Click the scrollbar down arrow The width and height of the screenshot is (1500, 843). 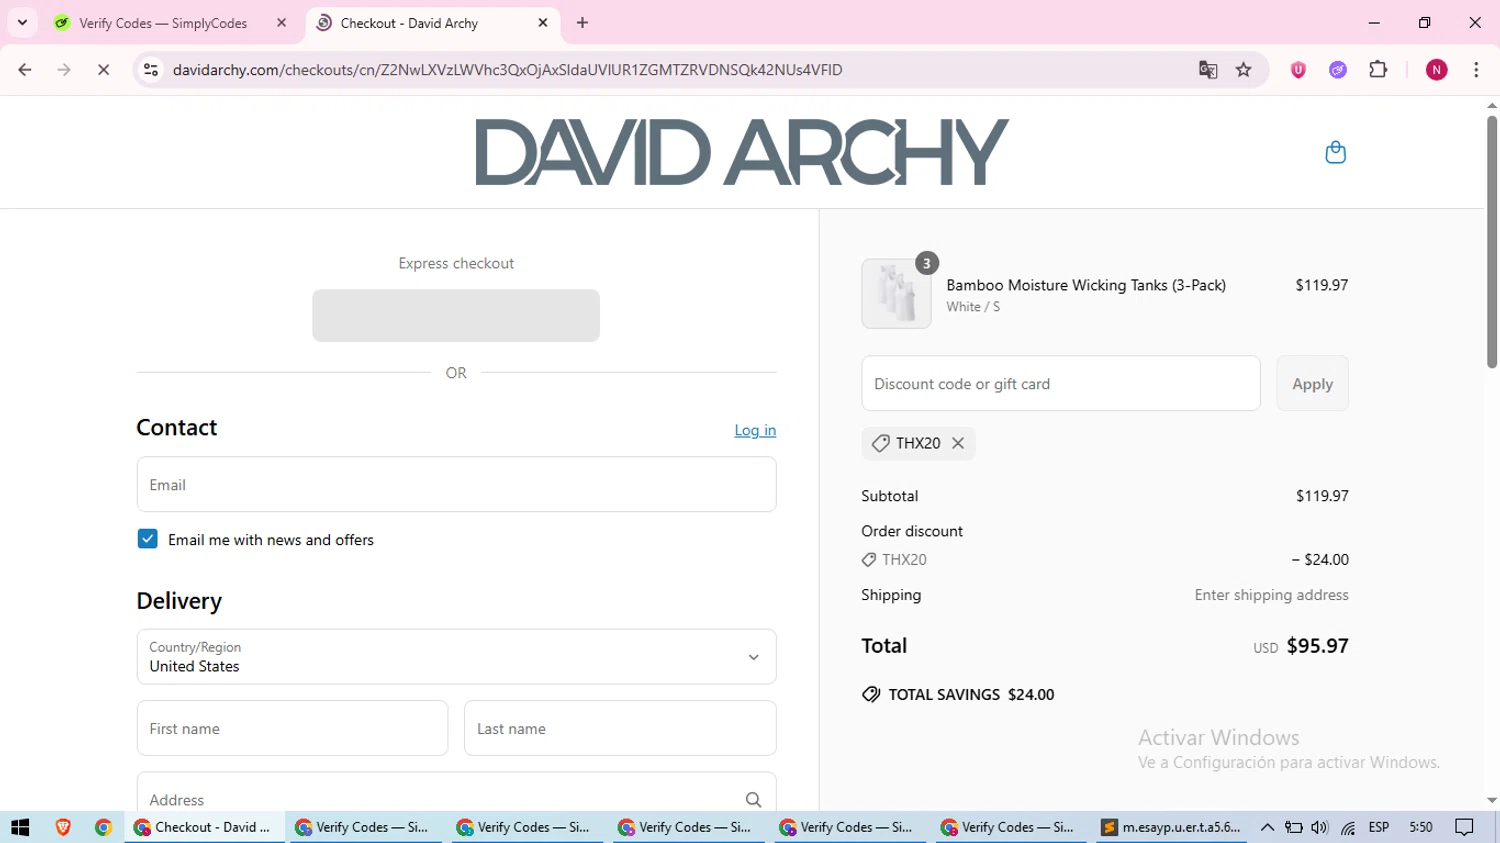(x=1492, y=801)
